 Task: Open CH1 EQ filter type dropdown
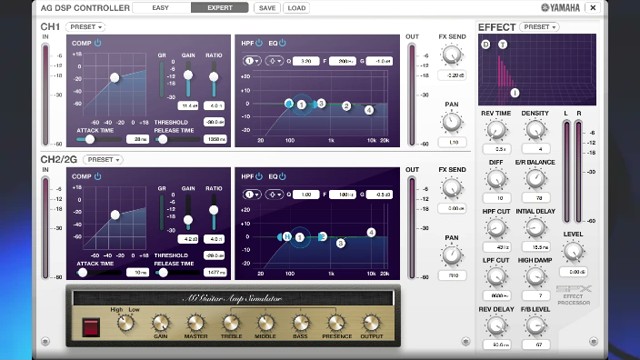click(x=274, y=61)
